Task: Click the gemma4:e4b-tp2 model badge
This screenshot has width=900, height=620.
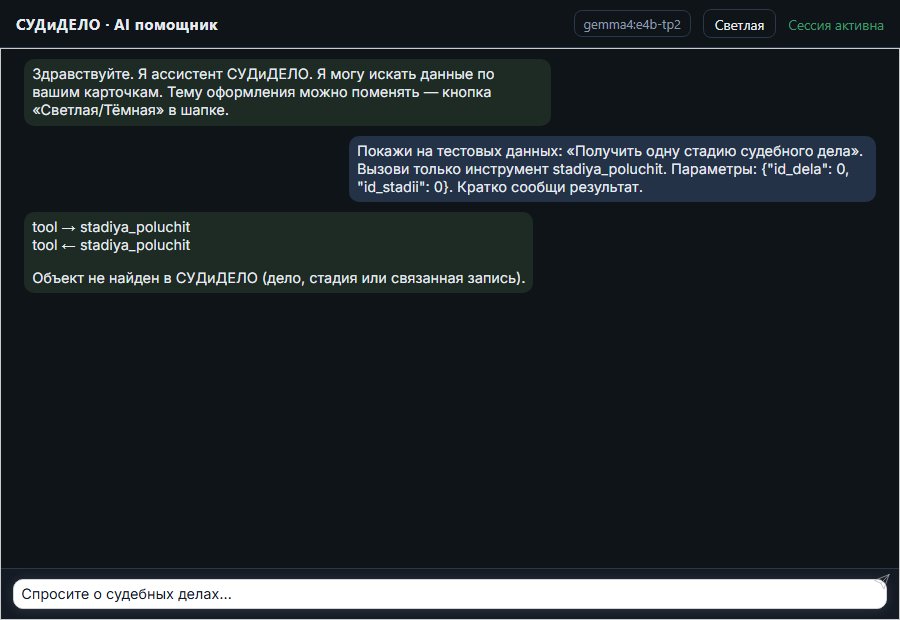Action: [632, 25]
